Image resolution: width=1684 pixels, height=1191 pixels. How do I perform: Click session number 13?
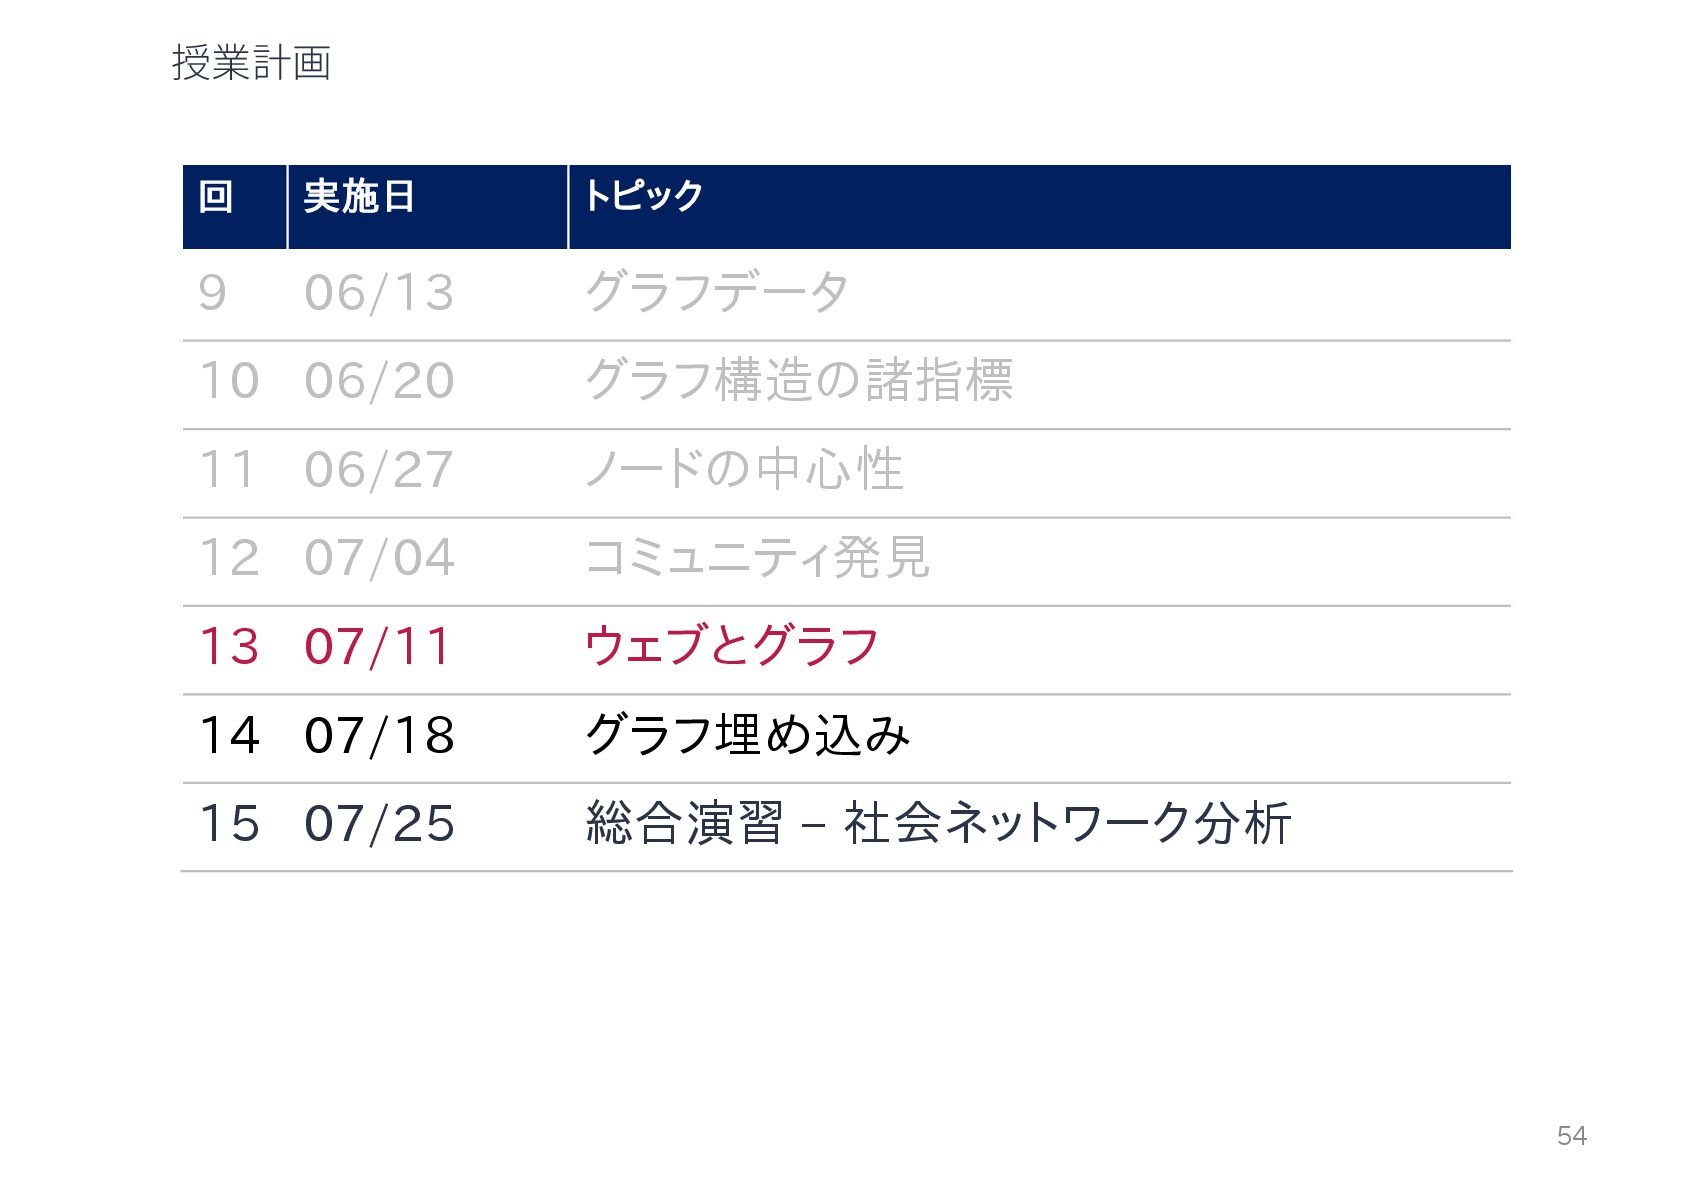pos(229,646)
